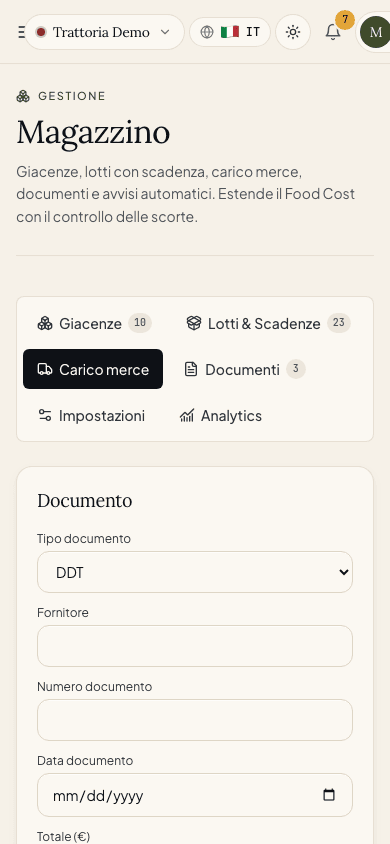Go to Impostazioni tab
Screen dimensions: 390x844
(91, 416)
